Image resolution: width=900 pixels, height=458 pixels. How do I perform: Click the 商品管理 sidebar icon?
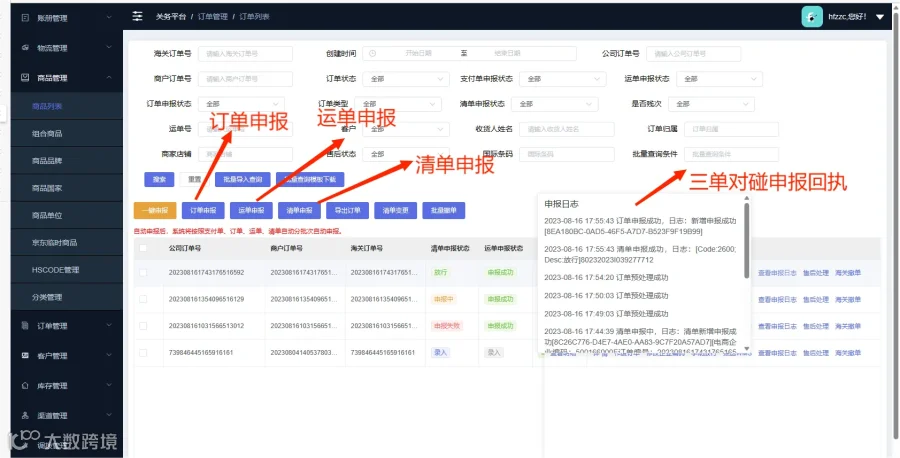click(x=25, y=77)
